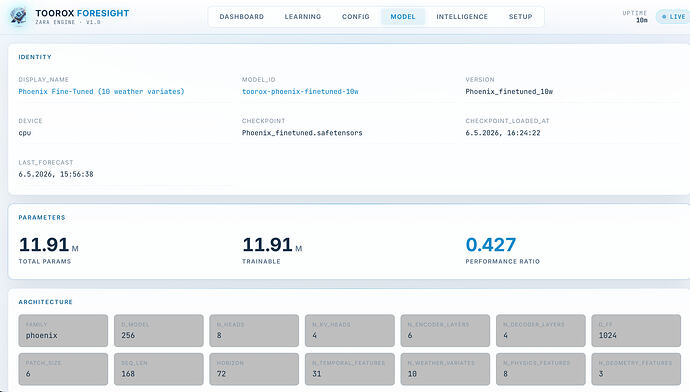
Task: Click the N_TEMPORAL_FEATURES 31 tile
Action: (350, 369)
